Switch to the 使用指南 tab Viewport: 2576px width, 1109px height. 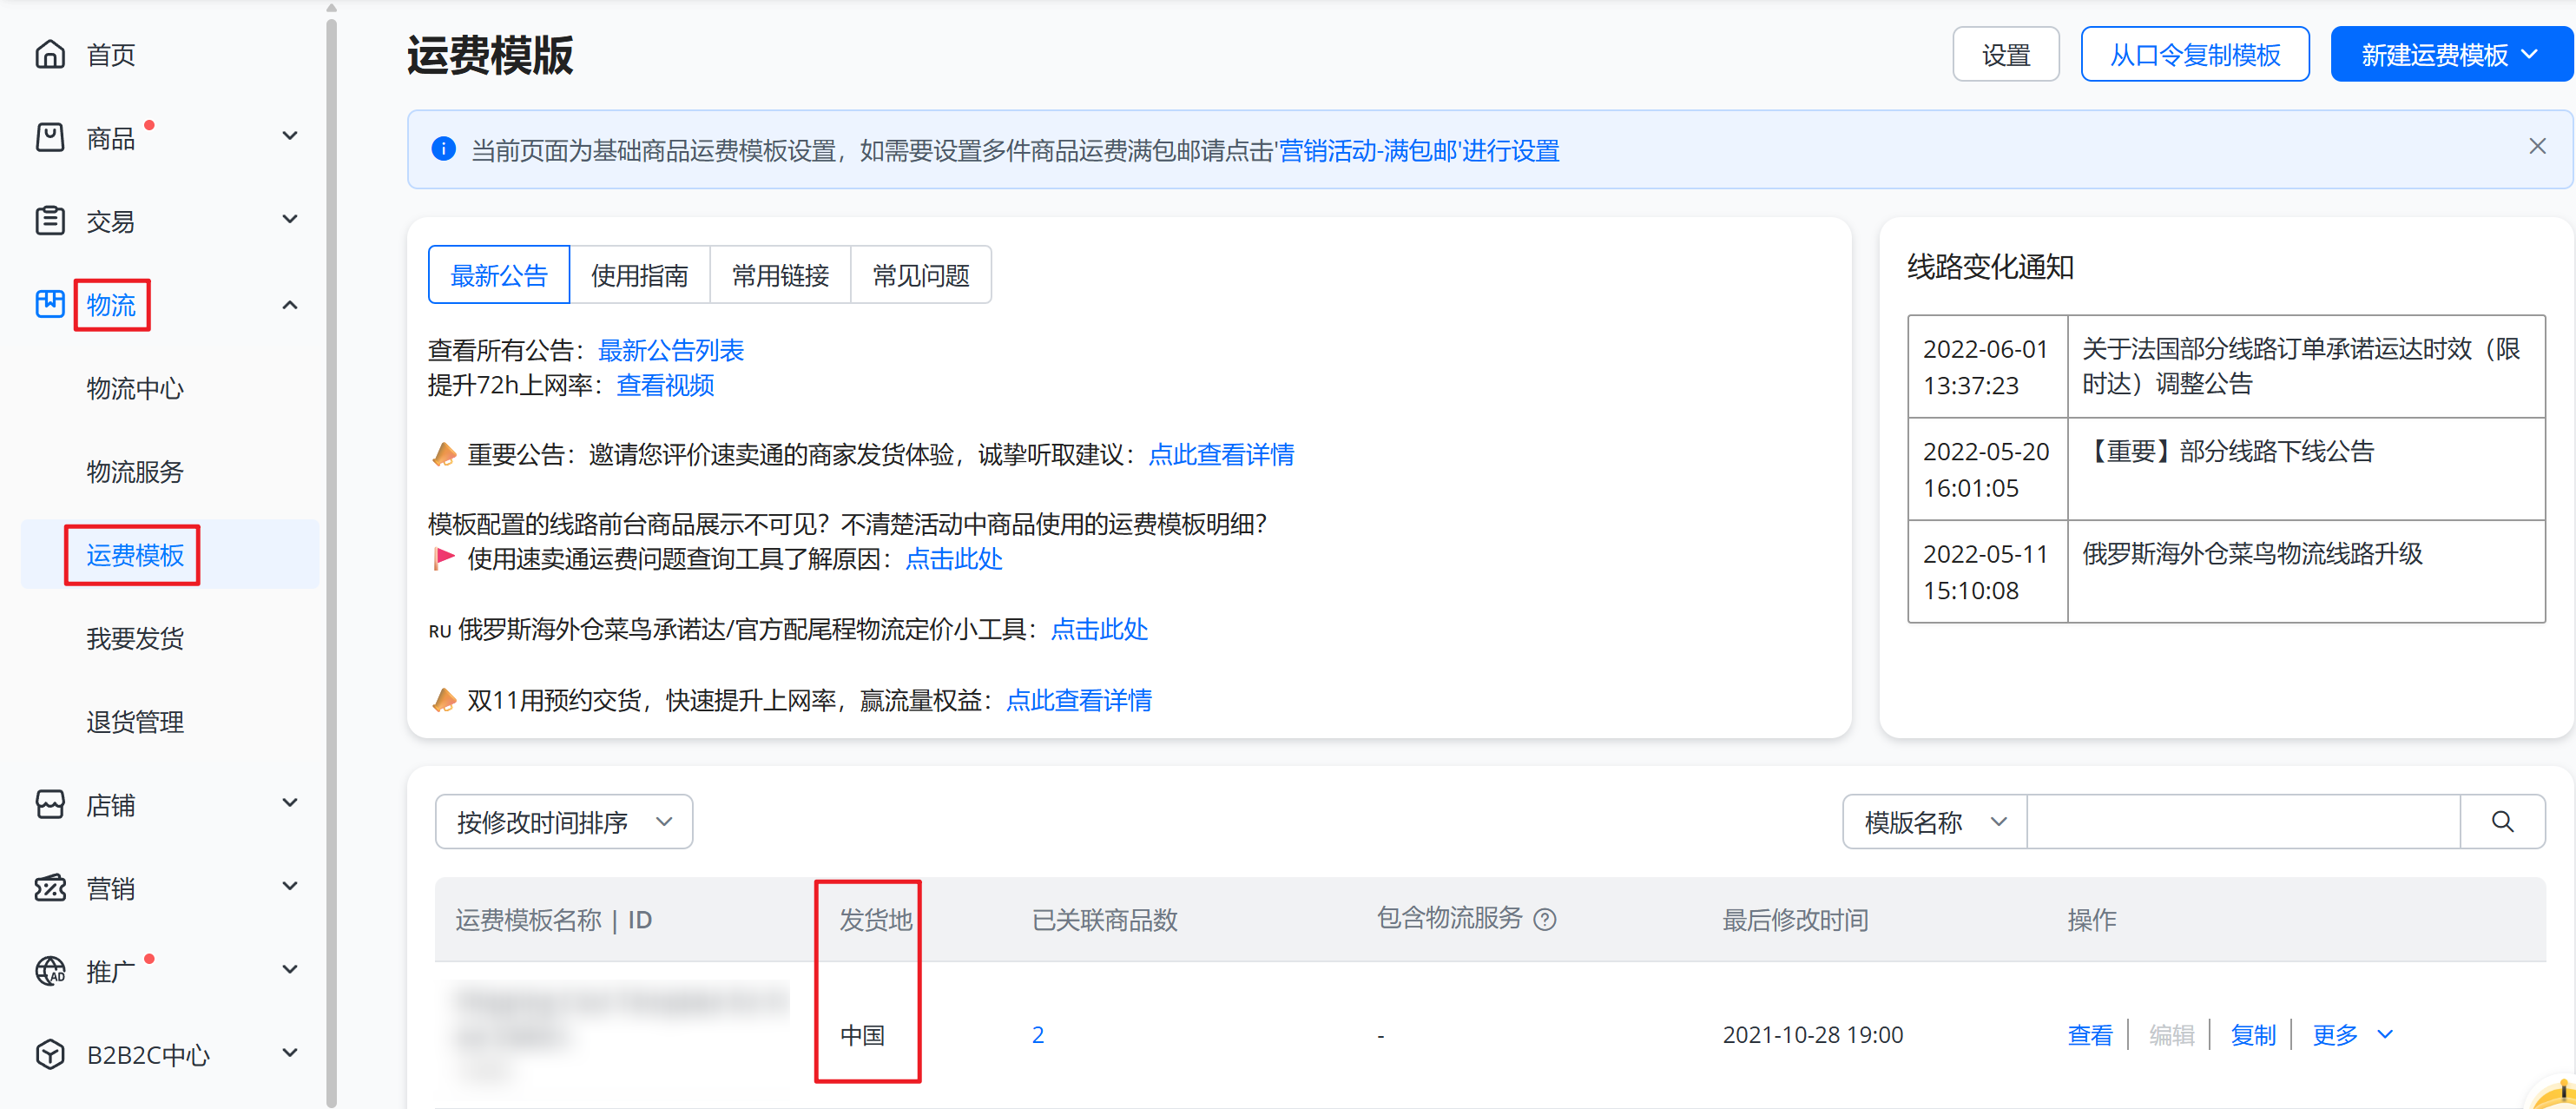point(639,275)
